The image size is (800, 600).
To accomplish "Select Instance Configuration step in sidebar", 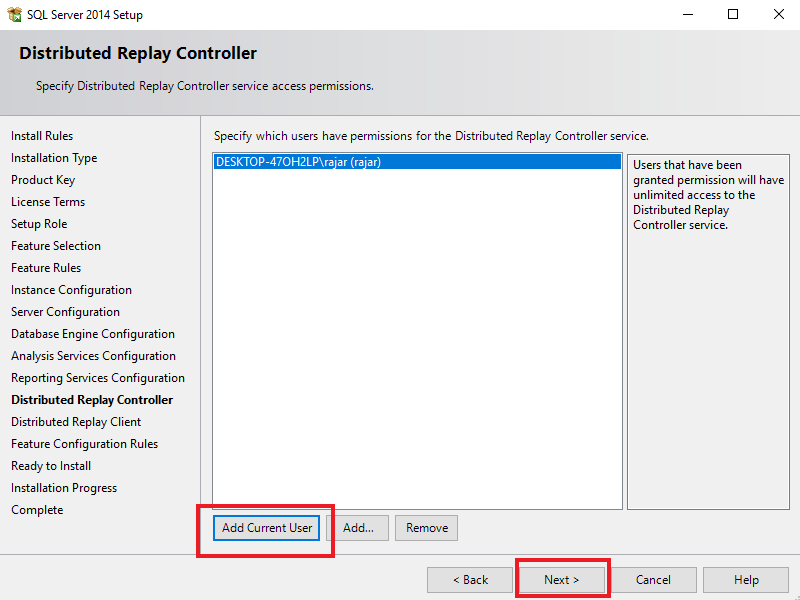I will point(71,290).
